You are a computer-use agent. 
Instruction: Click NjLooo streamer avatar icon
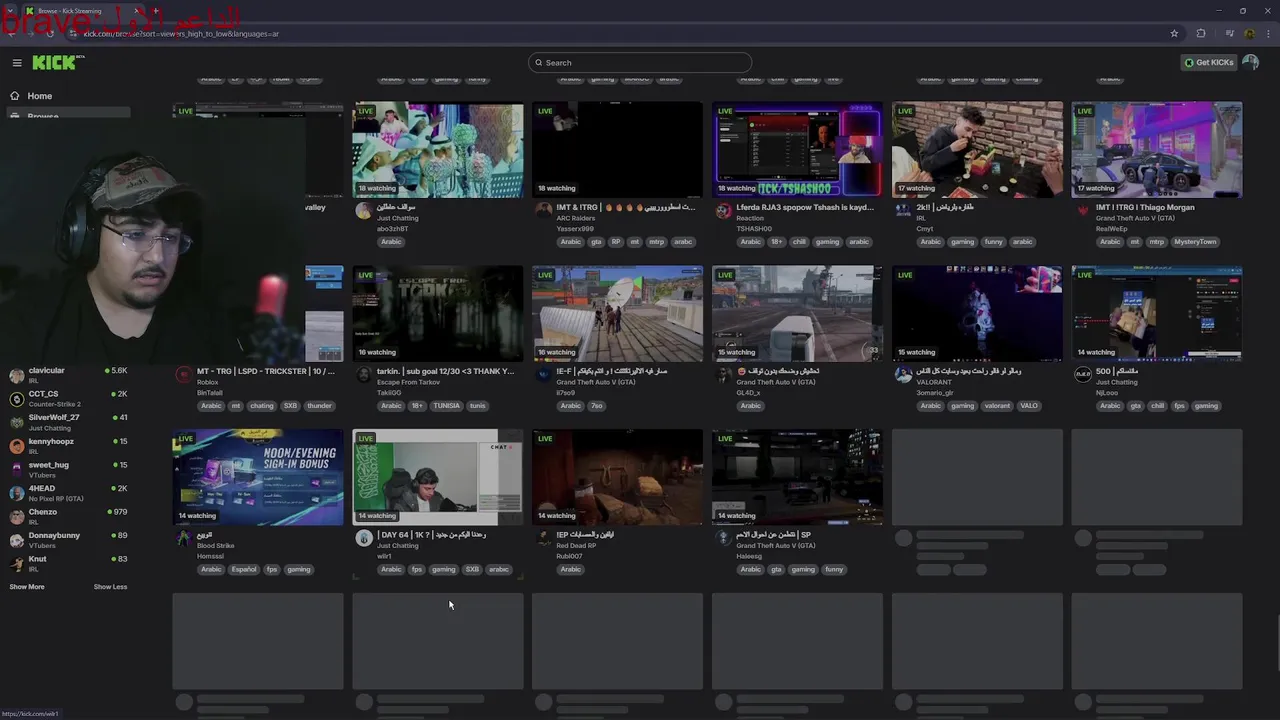point(1083,374)
